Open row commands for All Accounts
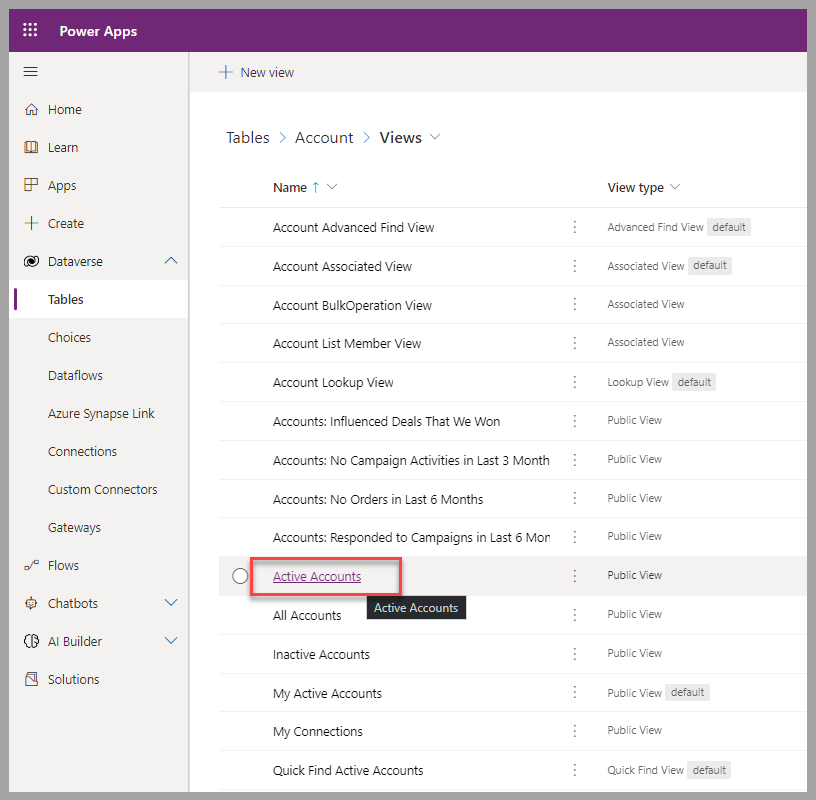Image resolution: width=816 pixels, height=800 pixels. pyautogui.click(x=576, y=614)
